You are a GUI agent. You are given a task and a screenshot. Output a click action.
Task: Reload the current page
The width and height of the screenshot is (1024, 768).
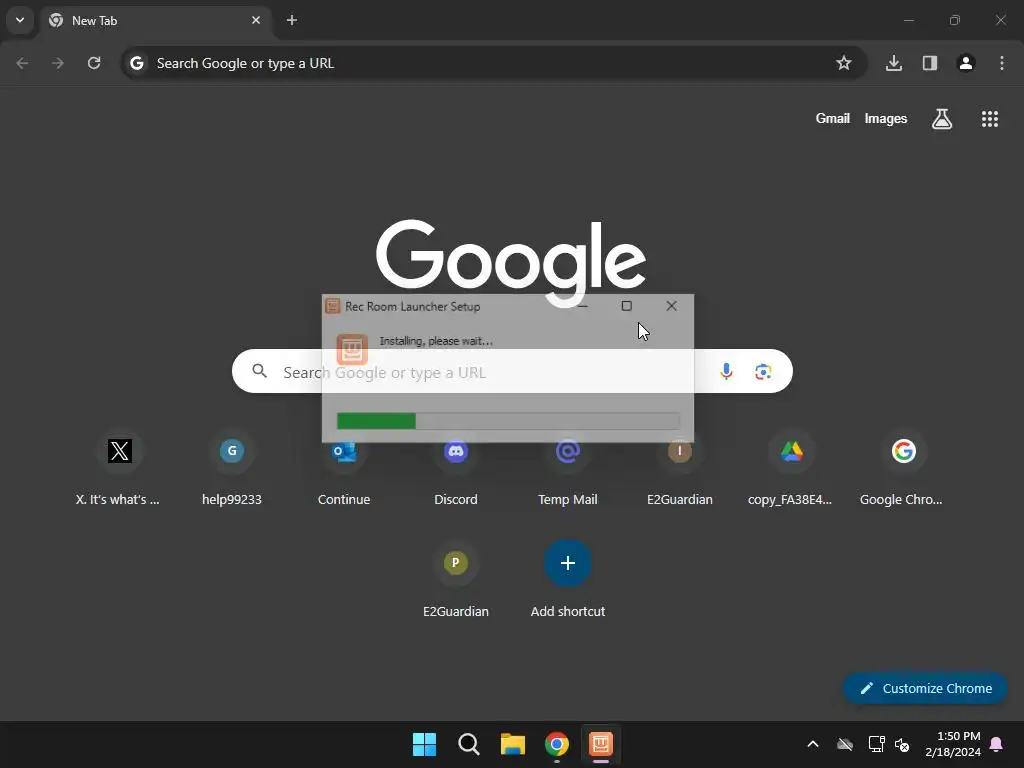tap(94, 63)
